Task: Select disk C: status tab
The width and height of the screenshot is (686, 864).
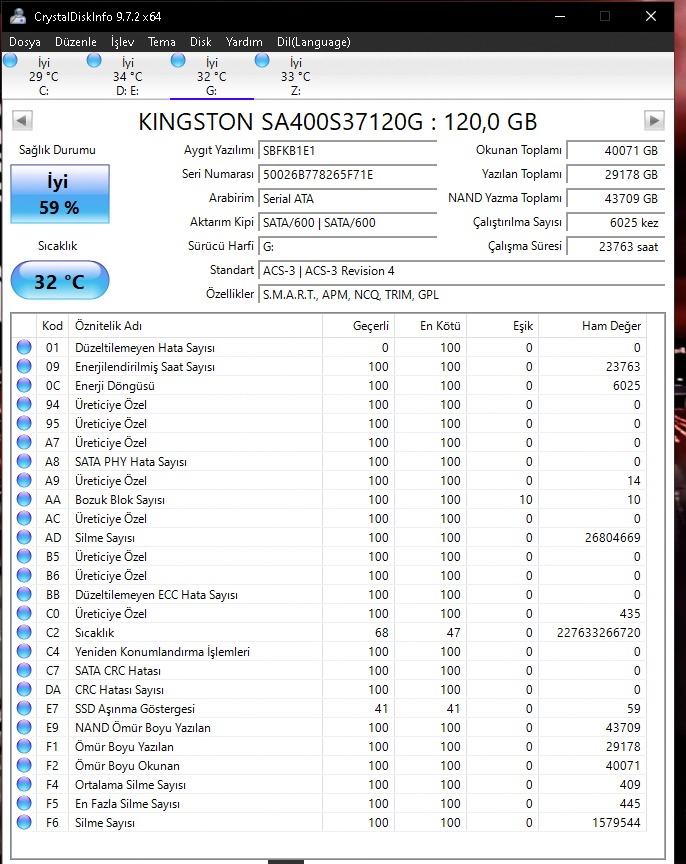Action: [44, 75]
